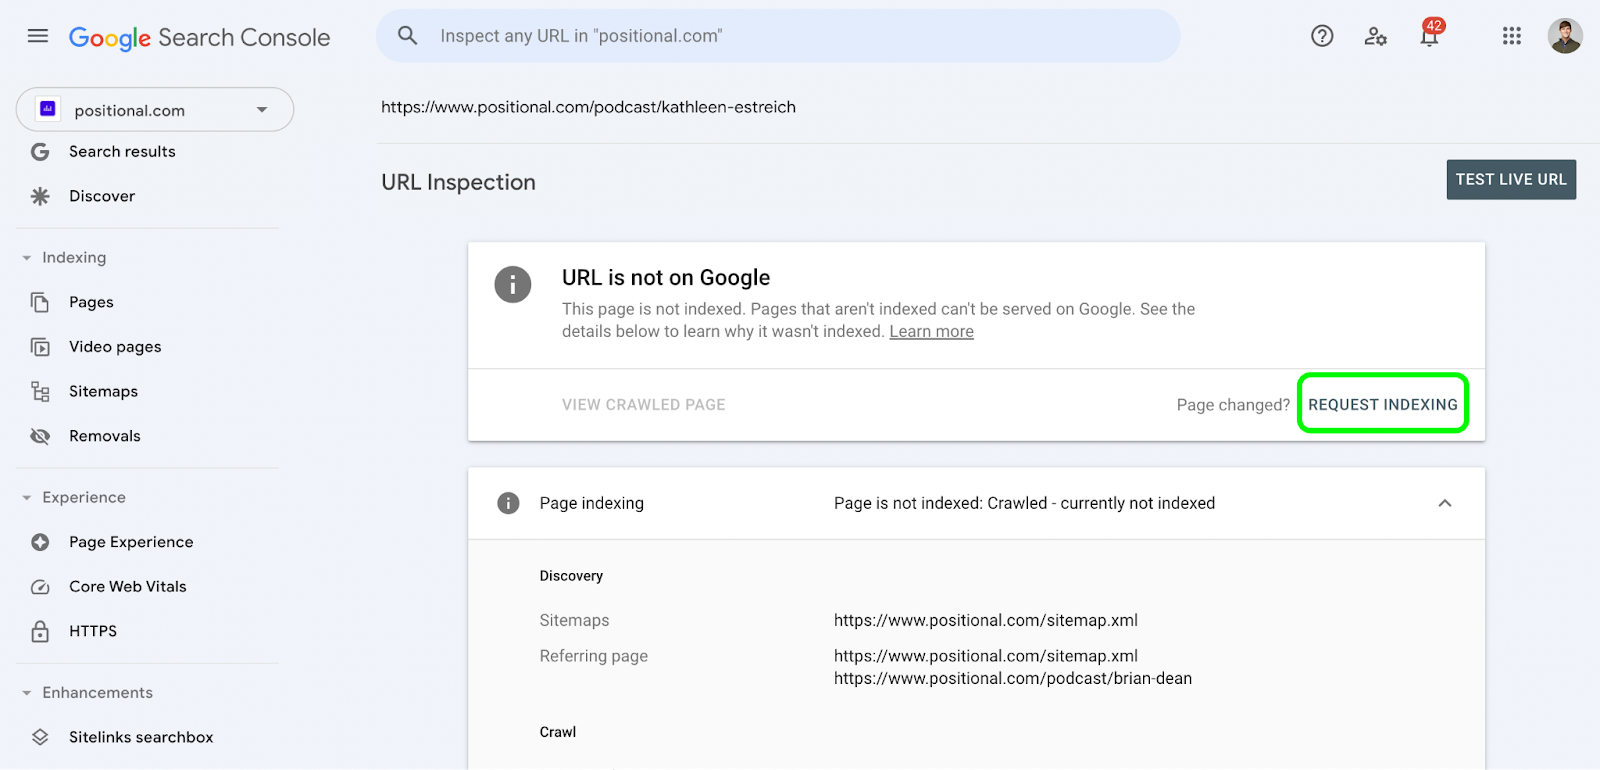Focus the Inspect any URL search field
The width and height of the screenshot is (1600, 770).
pyautogui.click(x=778, y=36)
